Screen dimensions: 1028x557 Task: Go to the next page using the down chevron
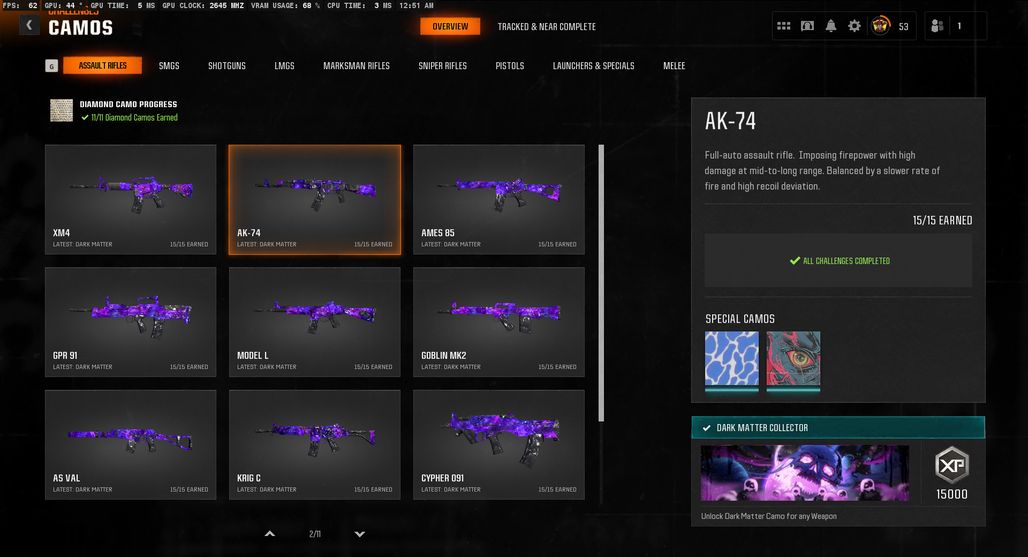point(359,534)
